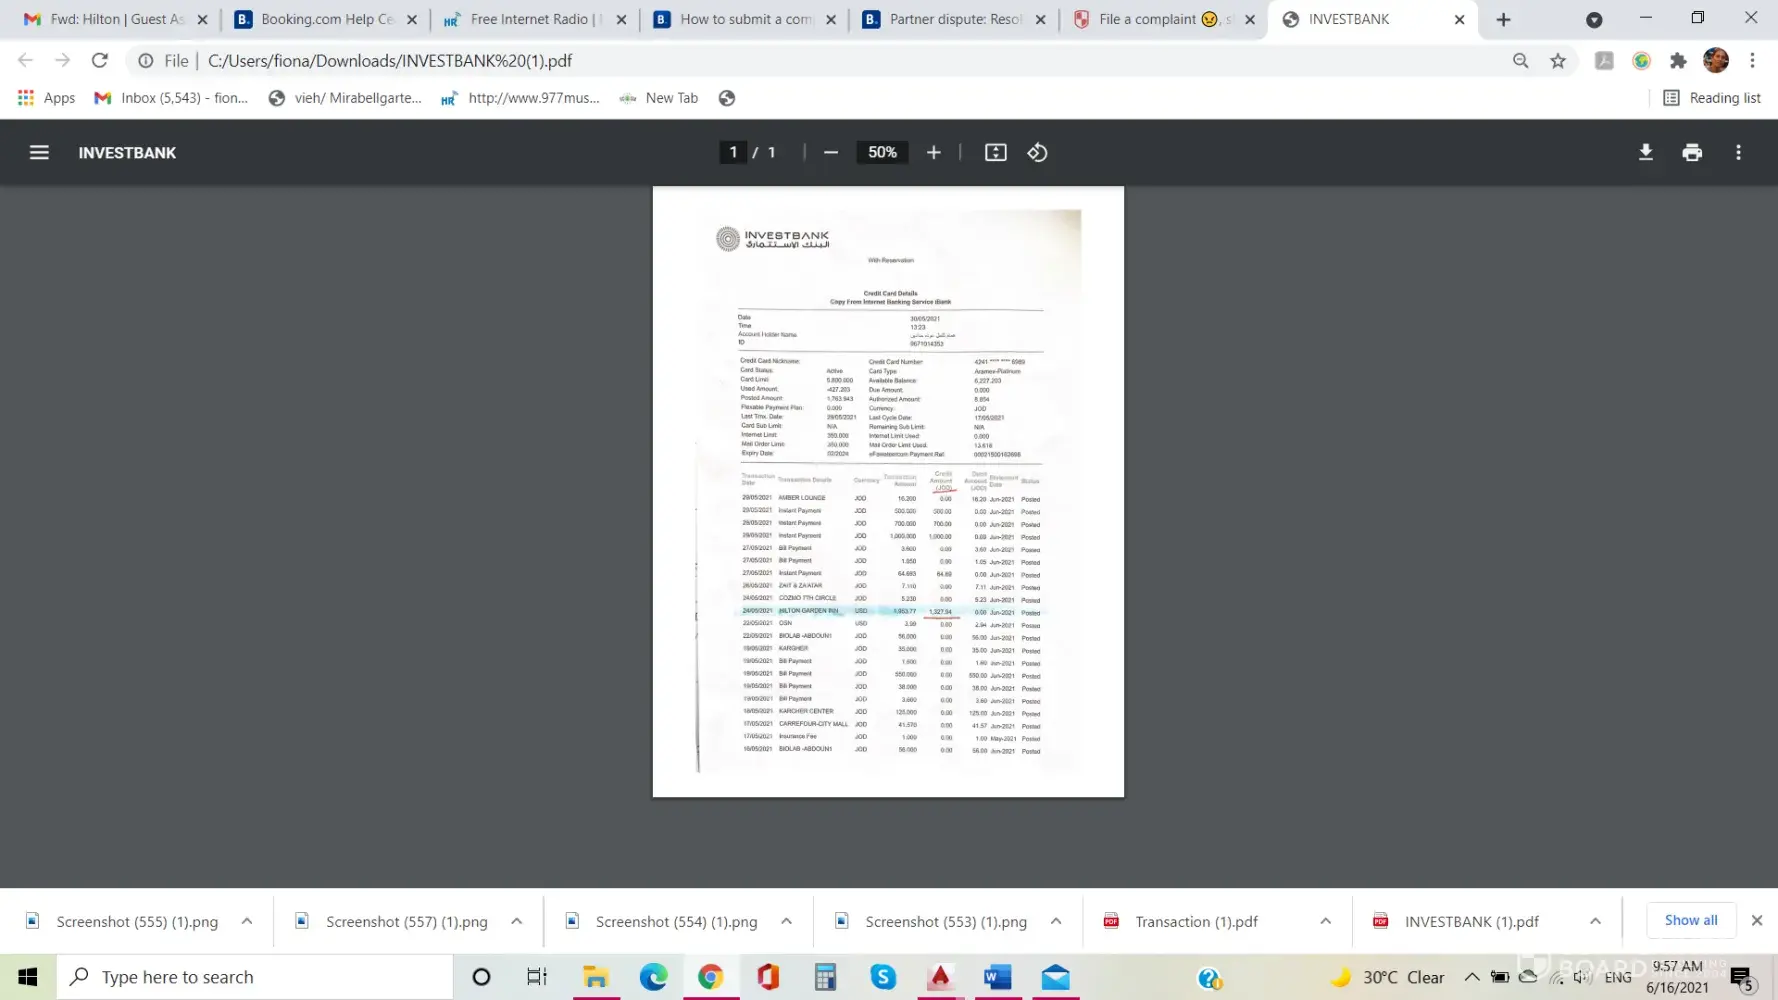The width and height of the screenshot is (1778, 1000).
Task: Click Show all downloads
Action: pos(1690,920)
